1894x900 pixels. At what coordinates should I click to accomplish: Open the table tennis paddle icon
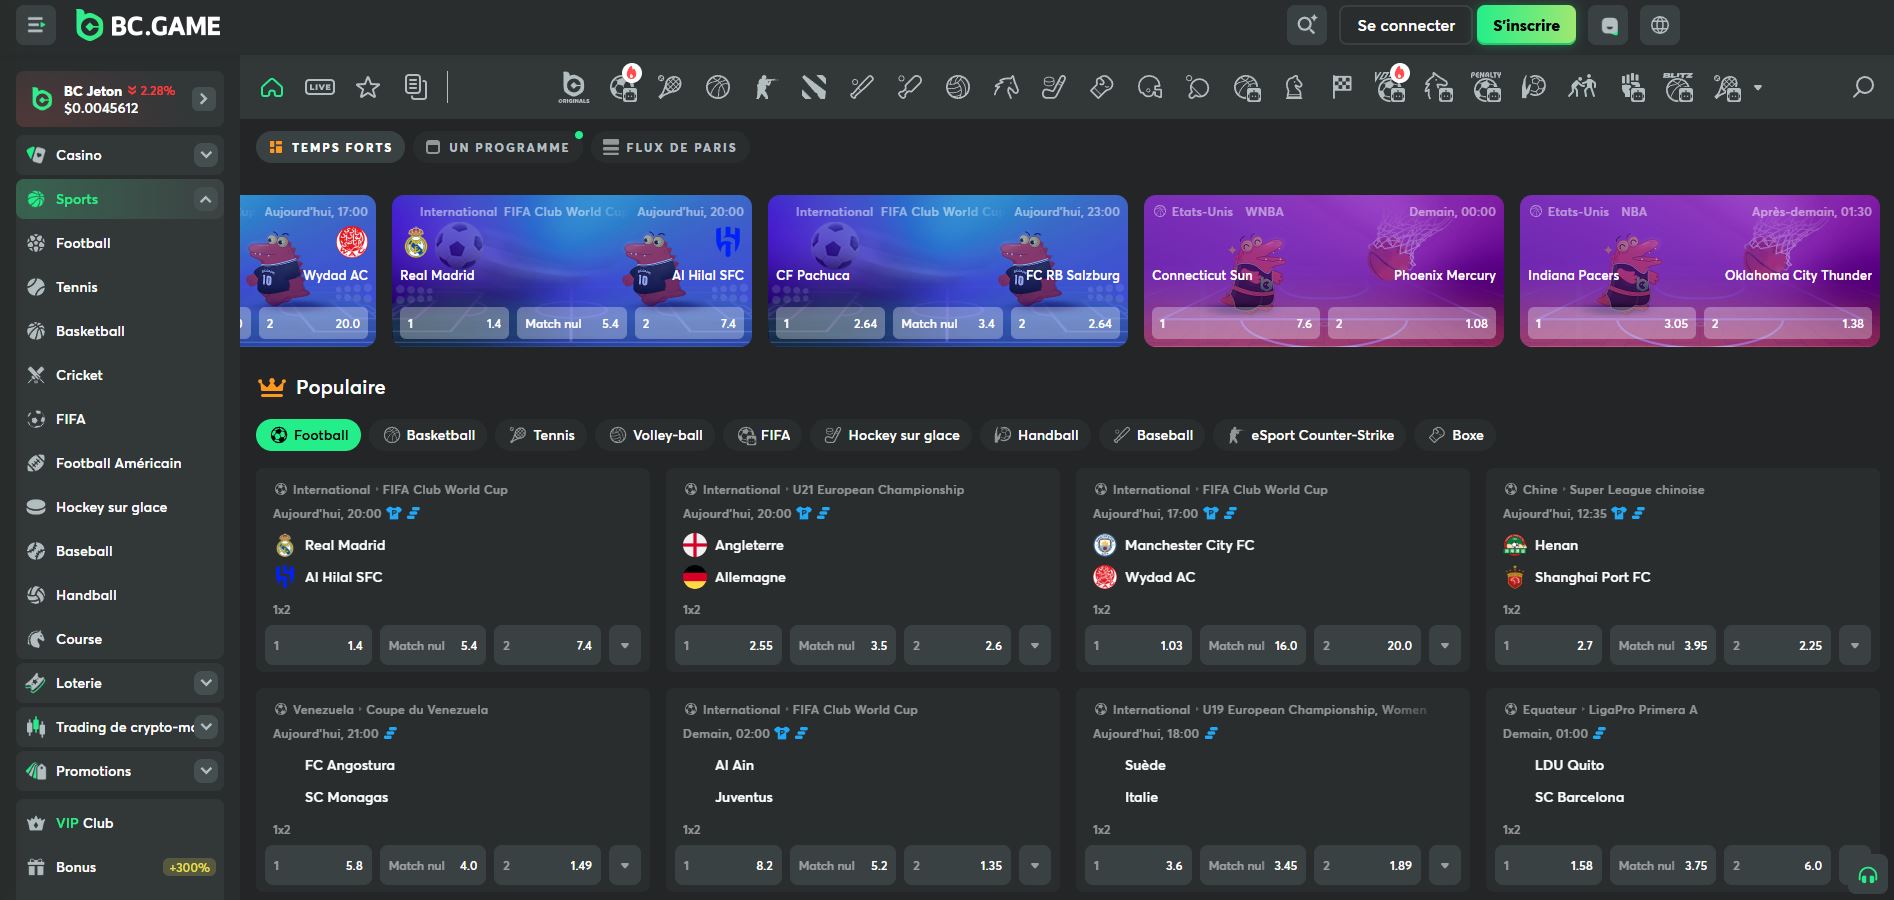coord(1198,87)
